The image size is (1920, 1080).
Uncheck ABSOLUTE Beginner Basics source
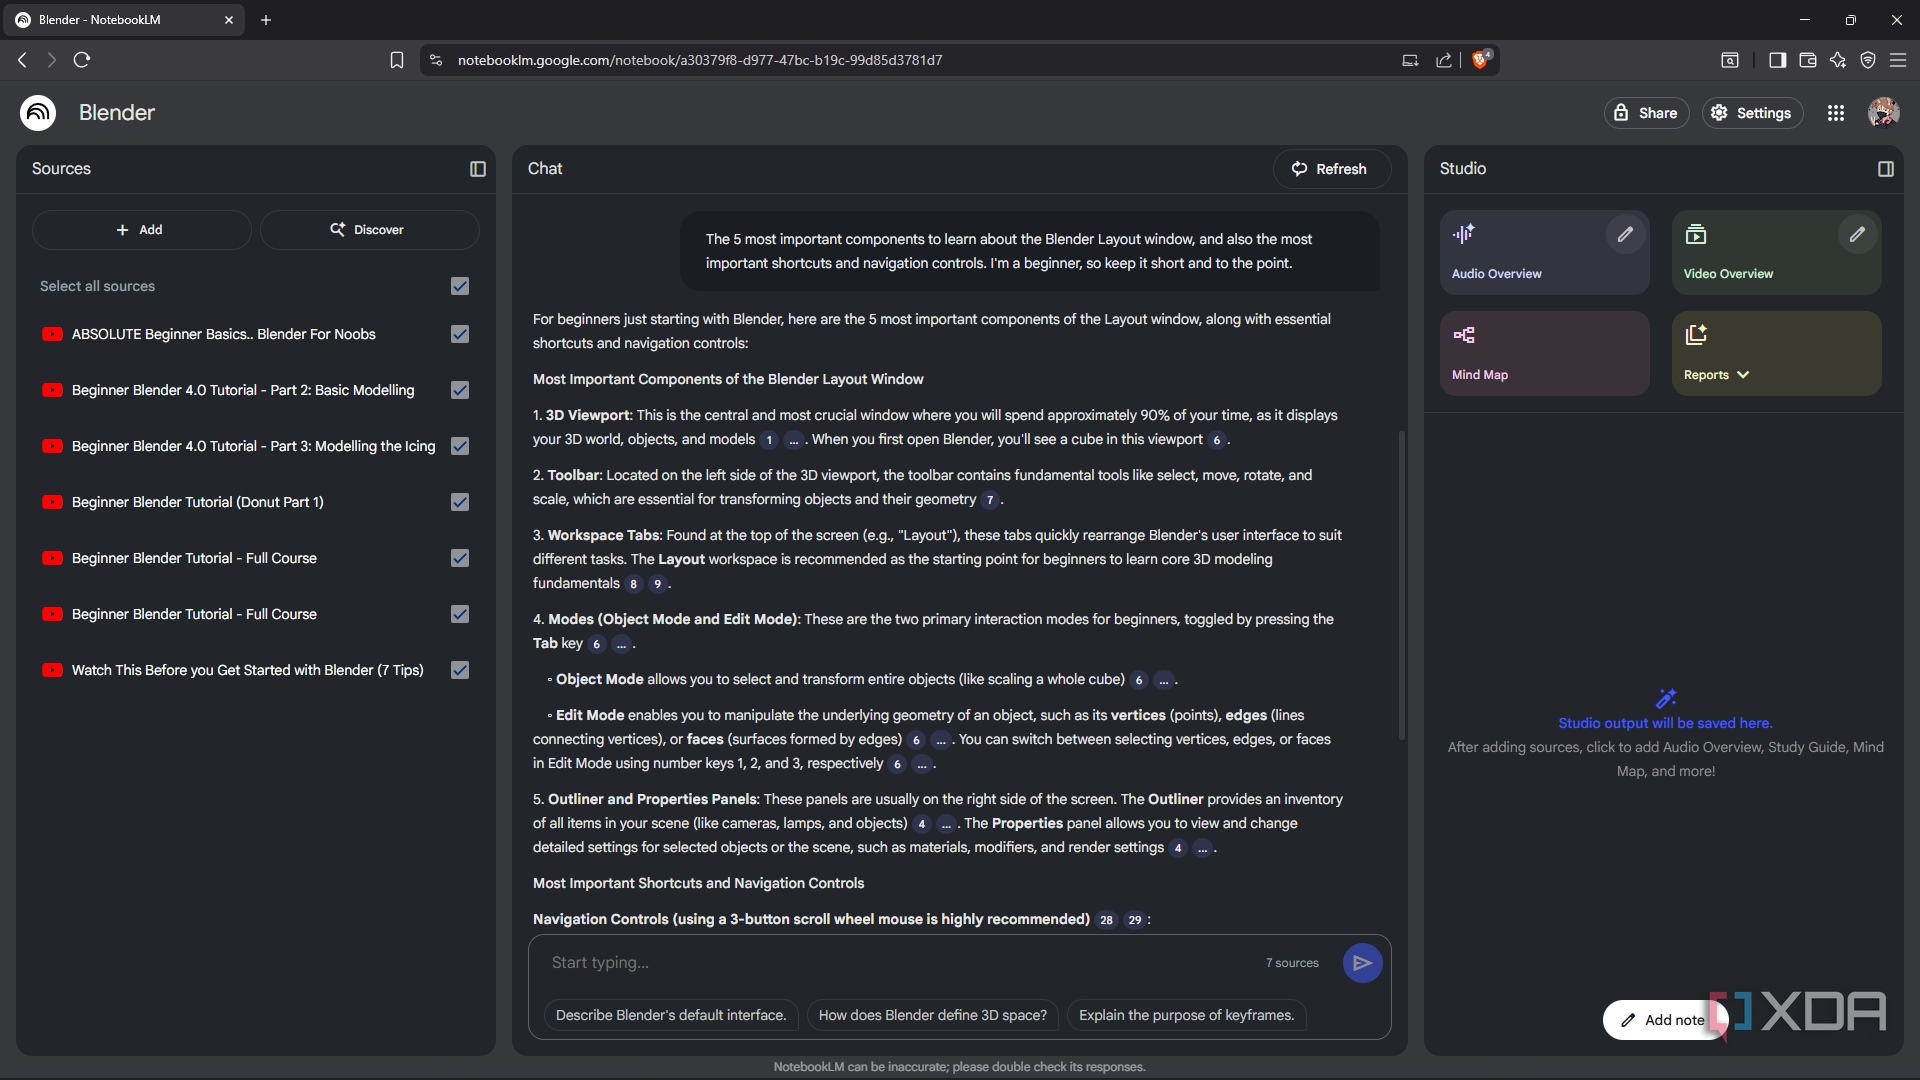click(x=460, y=334)
